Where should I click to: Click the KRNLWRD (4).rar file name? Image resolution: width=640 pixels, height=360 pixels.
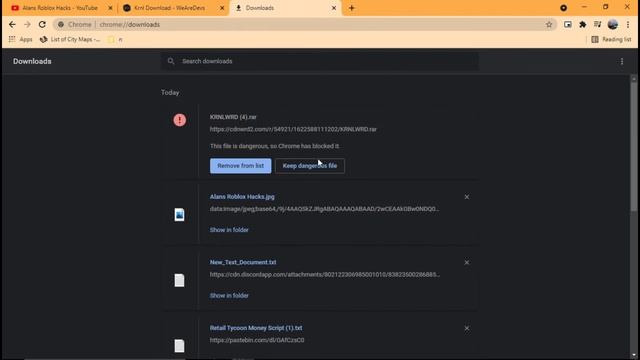click(233, 117)
